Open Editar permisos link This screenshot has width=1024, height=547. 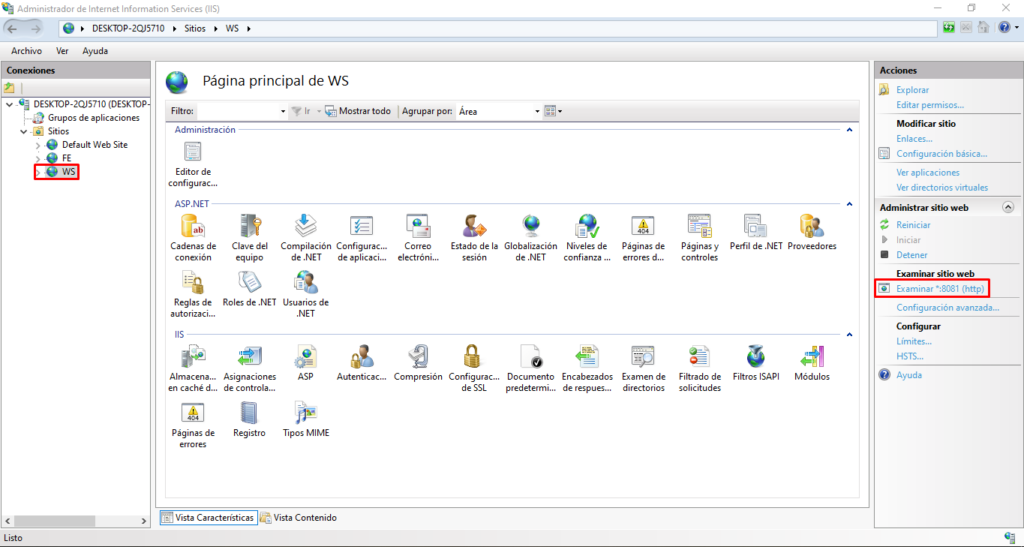click(930, 104)
